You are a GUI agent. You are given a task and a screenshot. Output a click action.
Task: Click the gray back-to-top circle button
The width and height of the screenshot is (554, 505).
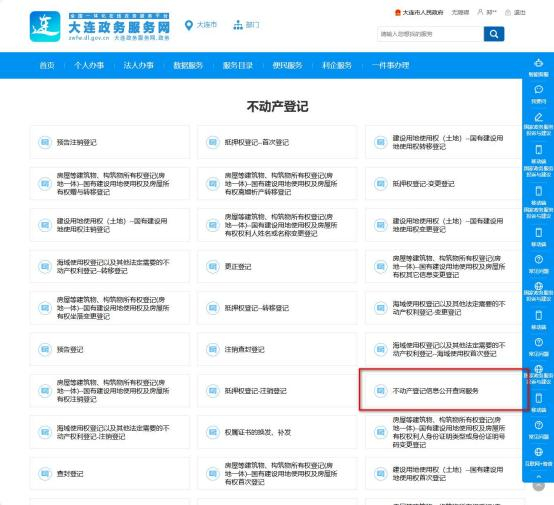click(x=538, y=486)
